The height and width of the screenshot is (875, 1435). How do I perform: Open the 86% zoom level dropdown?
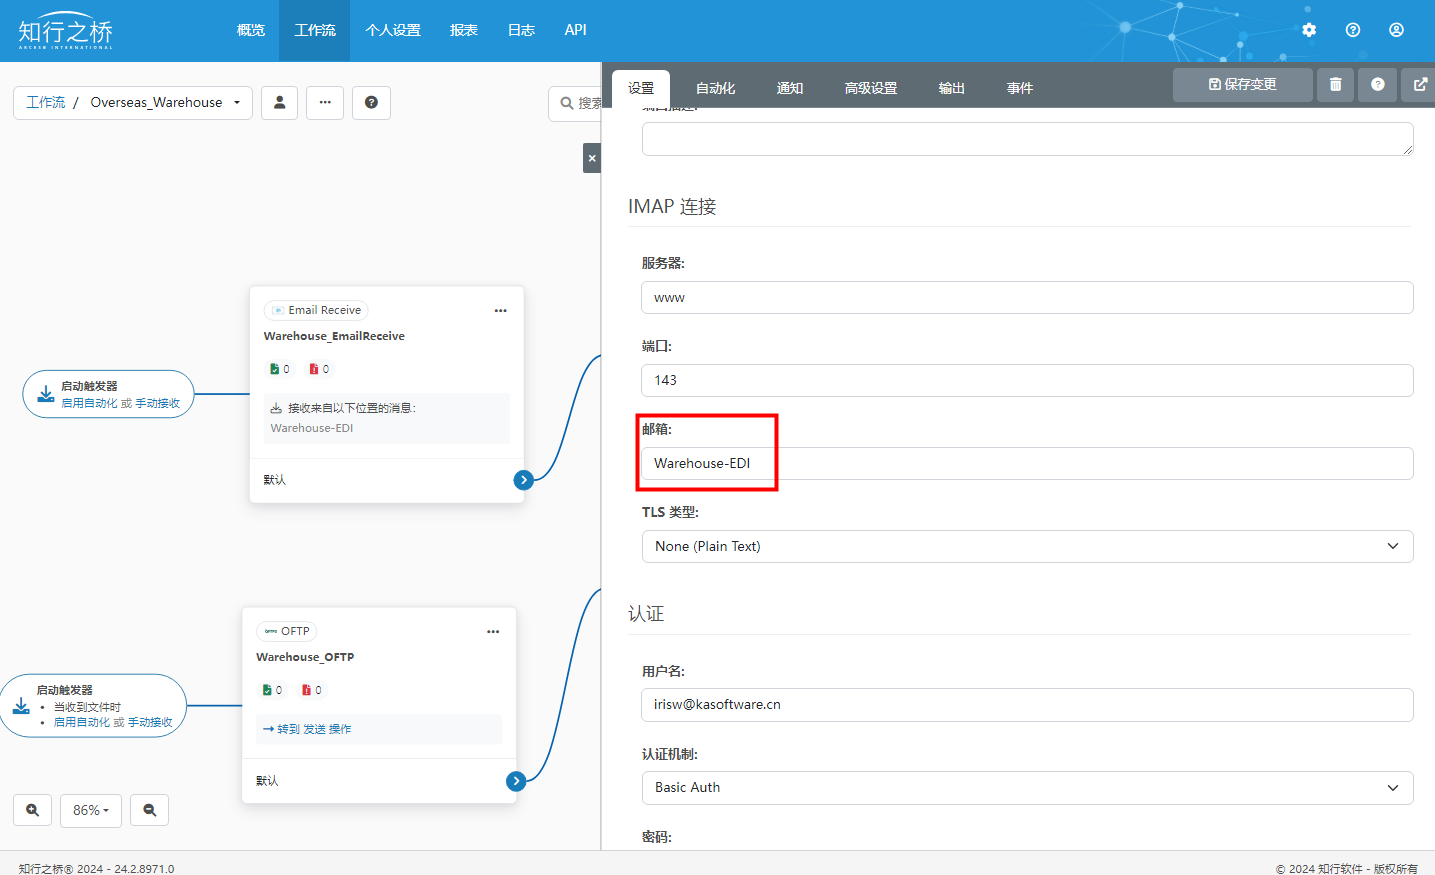[x=91, y=810]
